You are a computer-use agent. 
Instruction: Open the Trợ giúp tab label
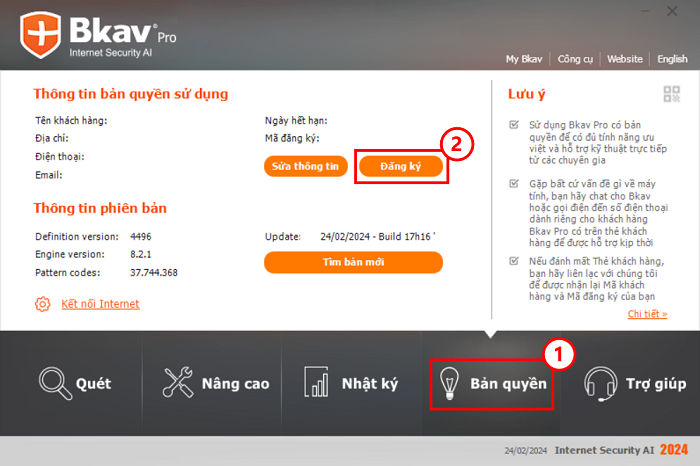pos(656,383)
